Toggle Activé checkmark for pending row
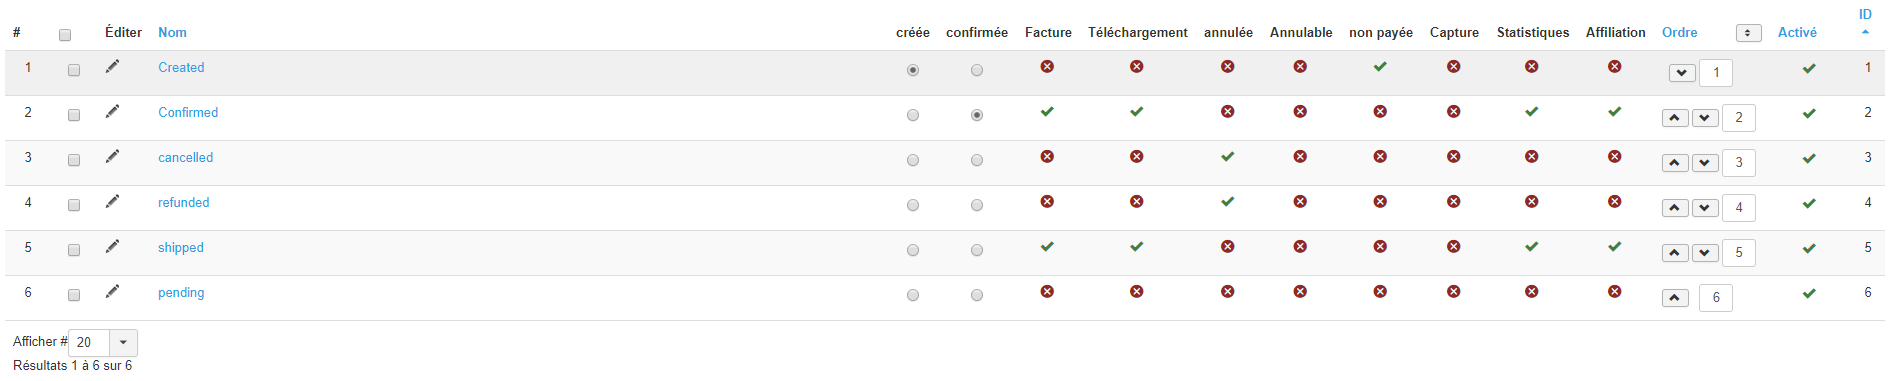 (x=1809, y=294)
